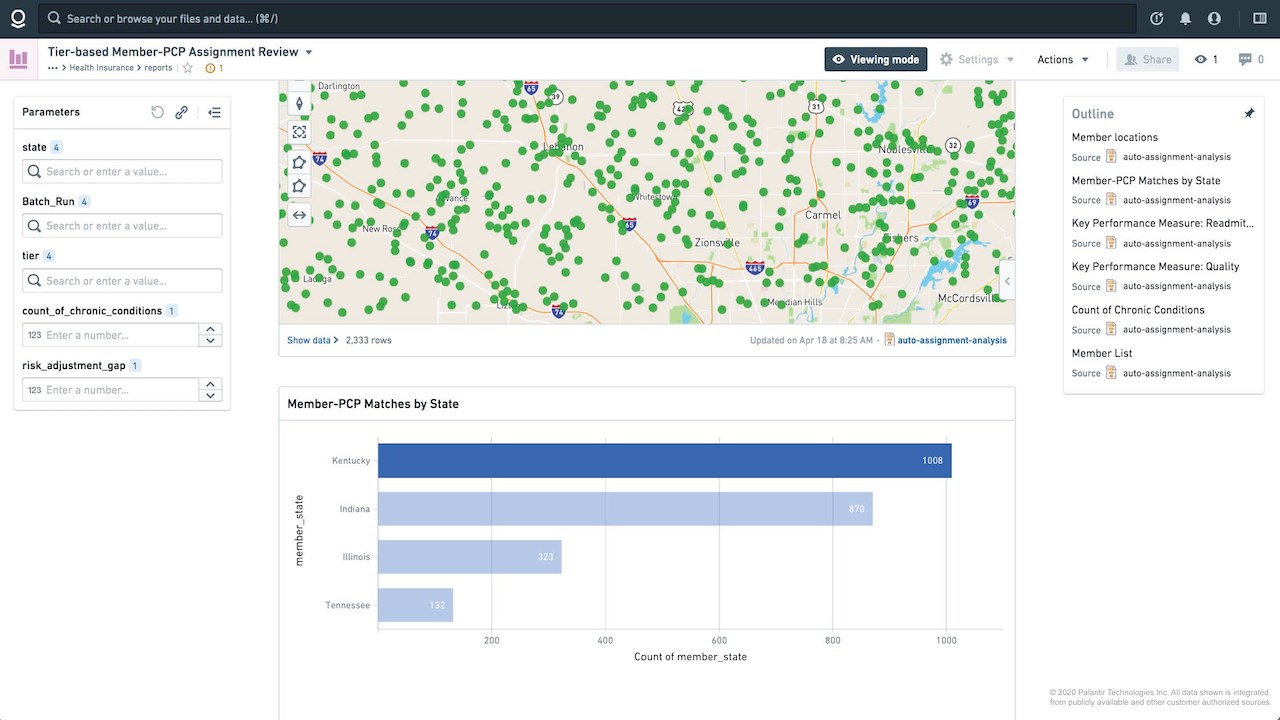This screenshot has height=720, width=1280.
Task: Click the risk_adjustment_gap number field
Action: 110,390
